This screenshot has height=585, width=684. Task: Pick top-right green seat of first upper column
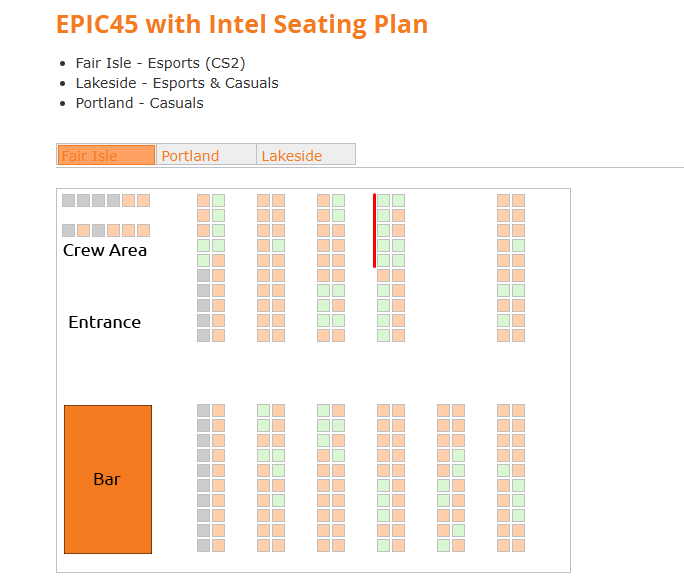tap(219, 201)
